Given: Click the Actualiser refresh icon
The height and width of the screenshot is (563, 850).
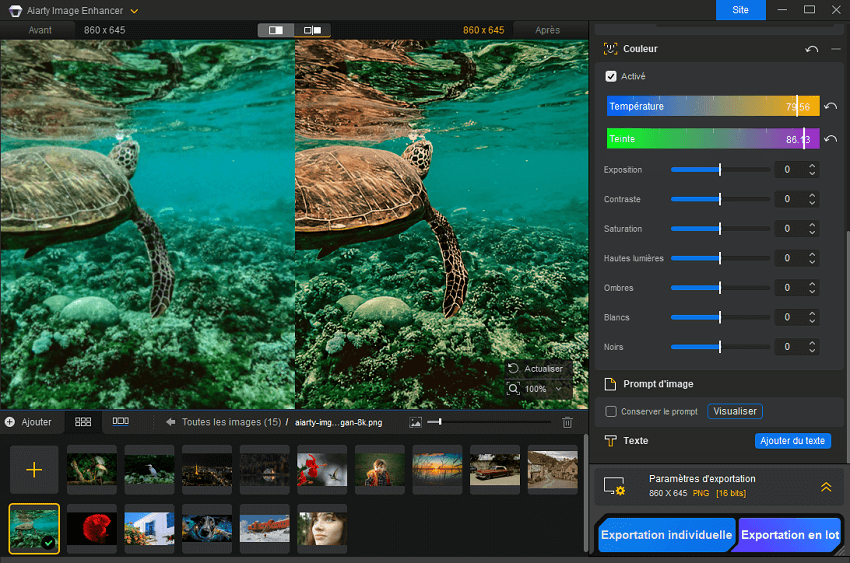Looking at the screenshot, I should click(x=513, y=368).
